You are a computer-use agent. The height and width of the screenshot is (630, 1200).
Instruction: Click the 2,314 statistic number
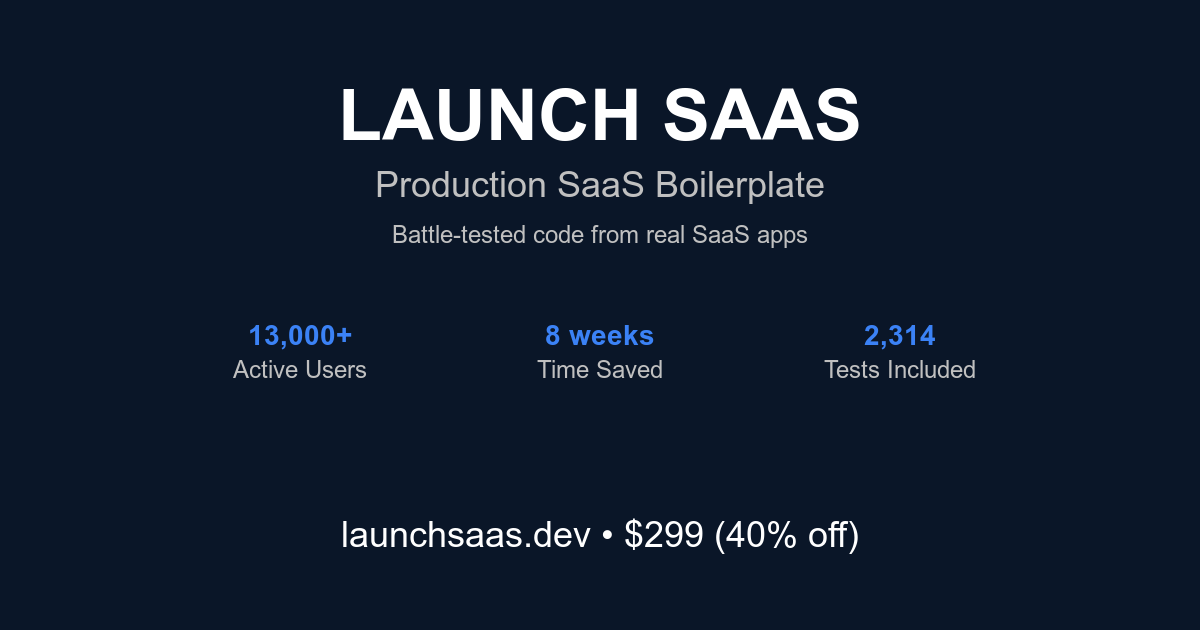pyautogui.click(x=900, y=335)
